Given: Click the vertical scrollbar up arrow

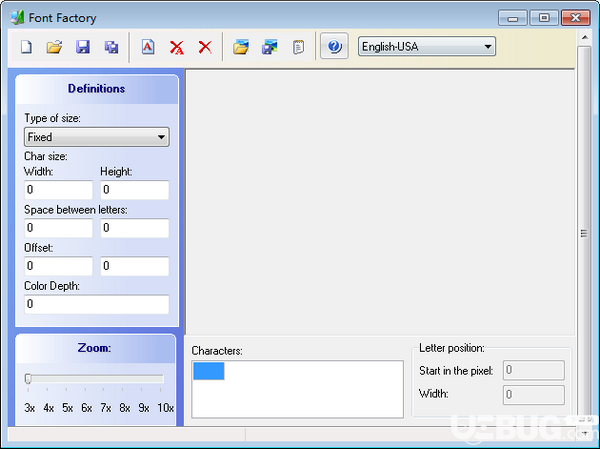Looking at the screenshot, I should click(584, 38).
